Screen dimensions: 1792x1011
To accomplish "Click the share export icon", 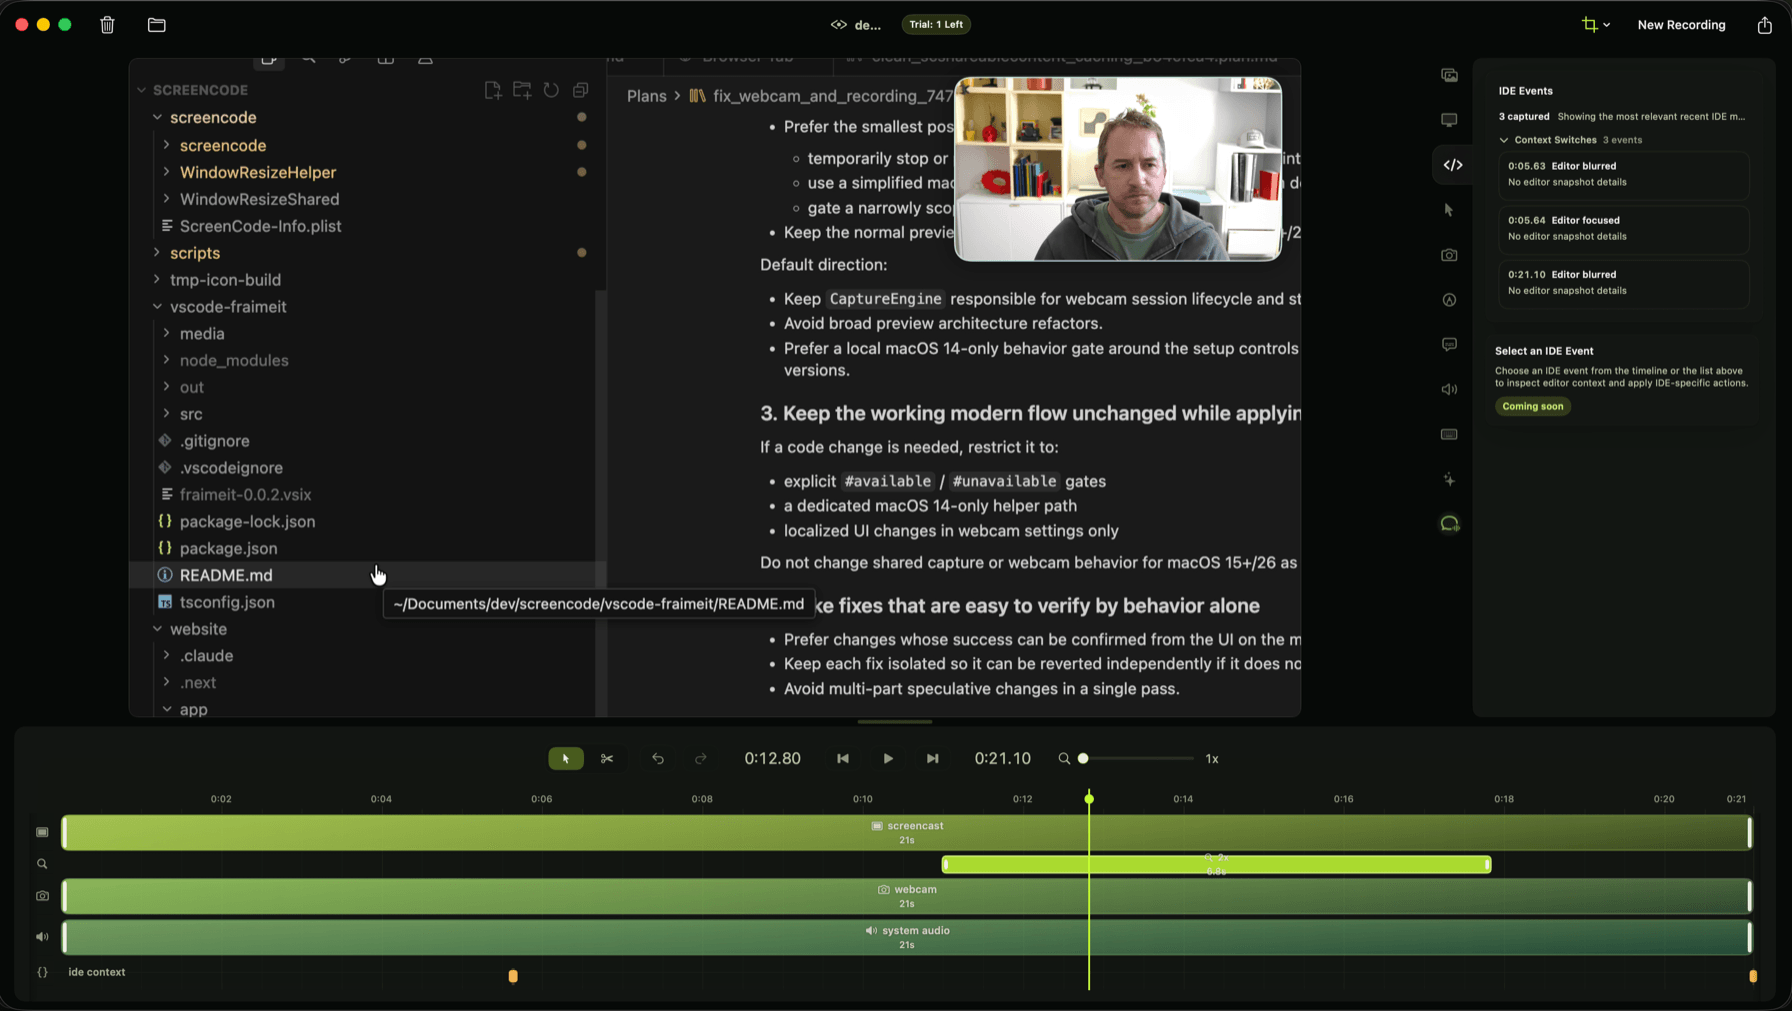I will point(1764,25).
